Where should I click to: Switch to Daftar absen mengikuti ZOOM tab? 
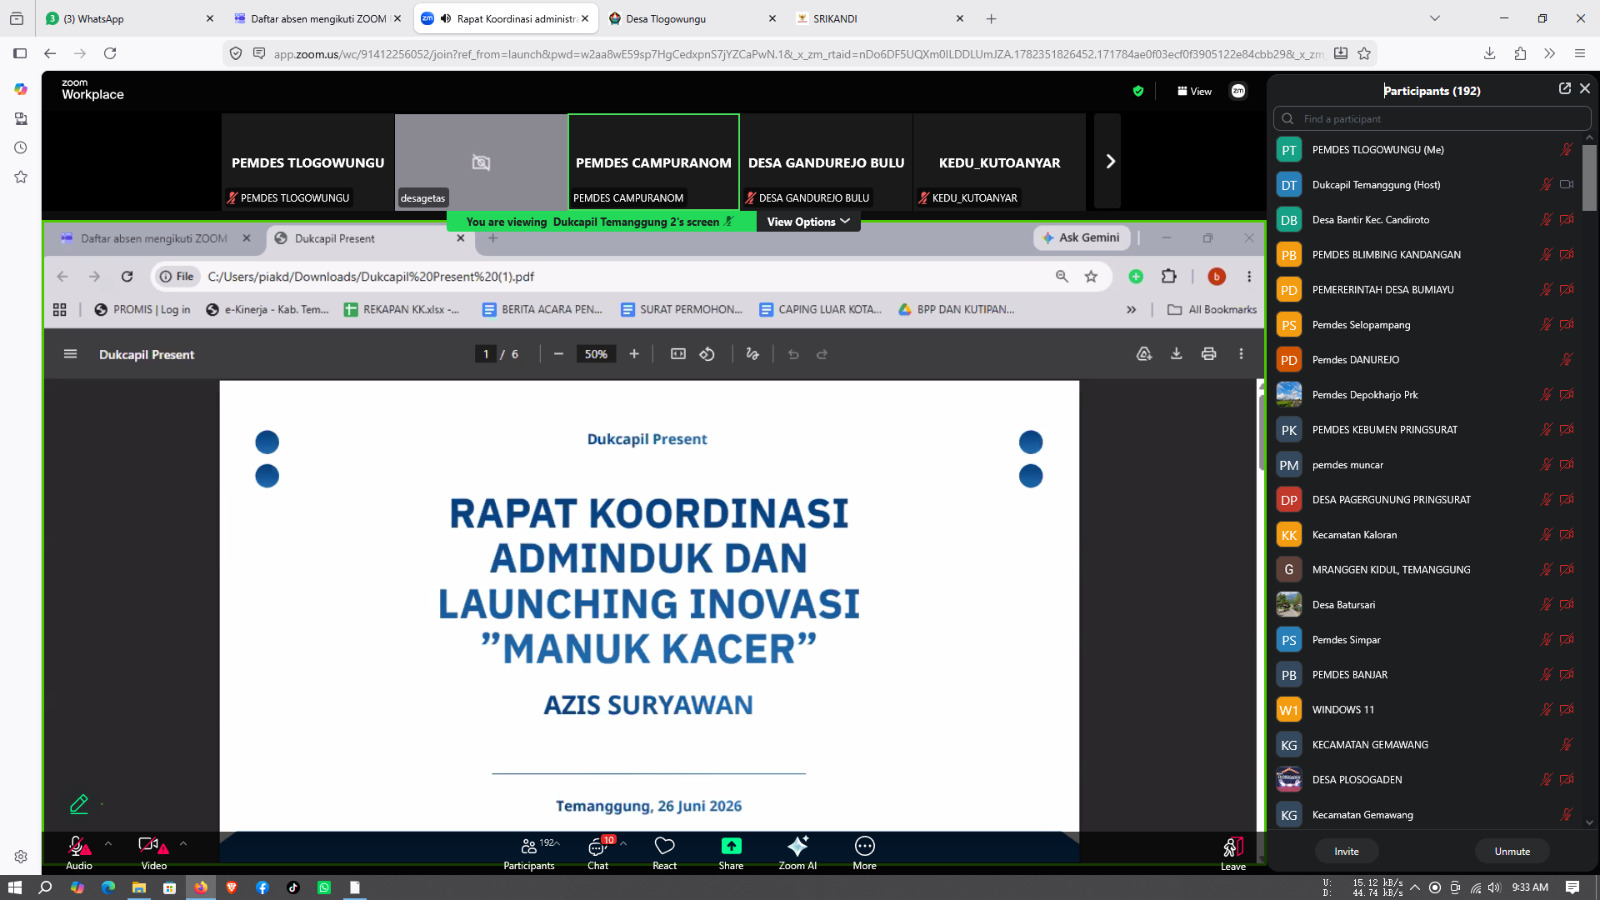pyautogui.click(x=317, y=18)
